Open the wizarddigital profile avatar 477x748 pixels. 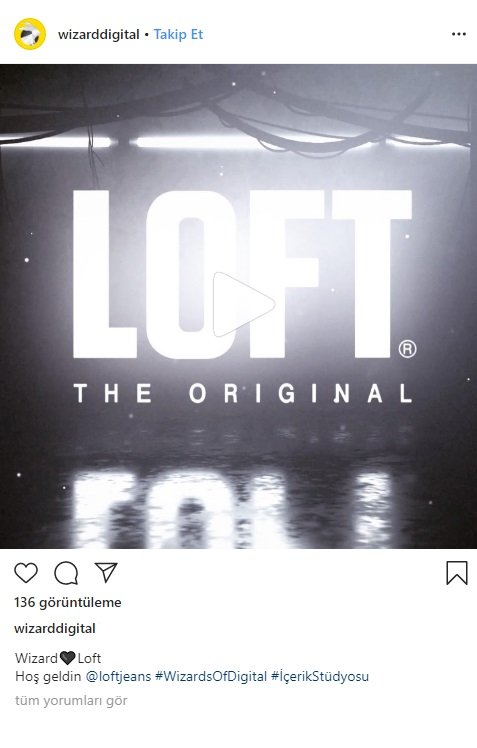coord(30,34)
